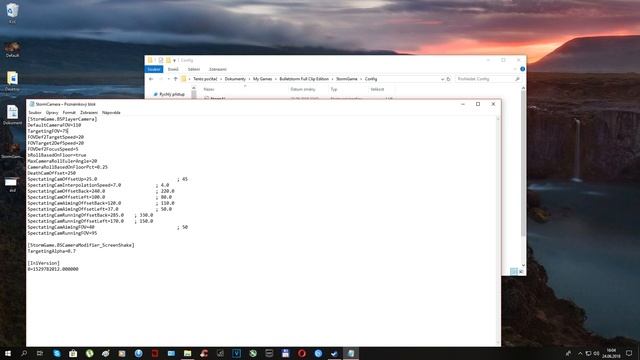Click the 'DeathCamOffset=250' line
The image size is (640, 360).
click(x=51, y=173)
